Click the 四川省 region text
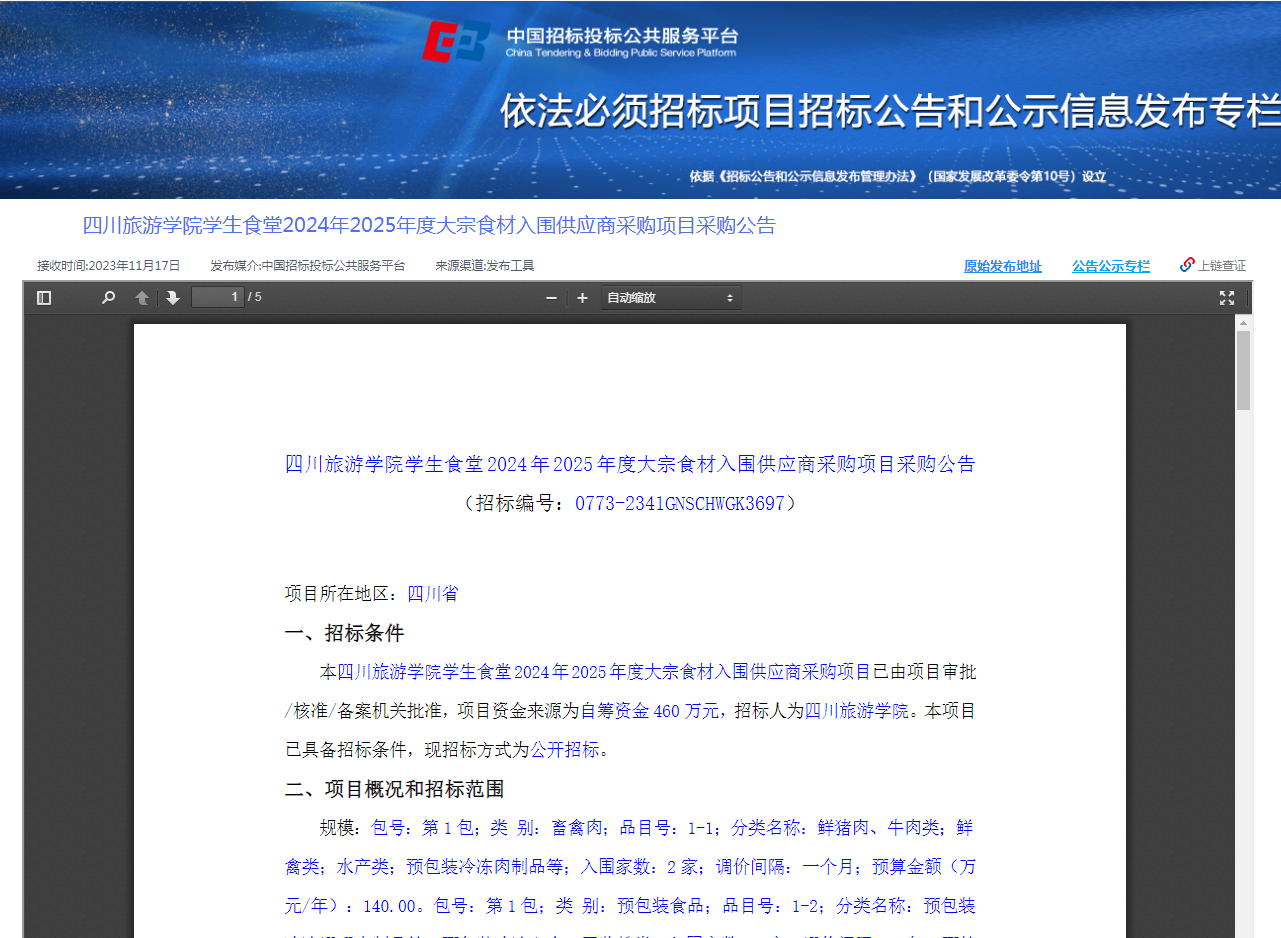Image resolution: width=1281 pixels, height=938 pixels. tap(433, 594)
